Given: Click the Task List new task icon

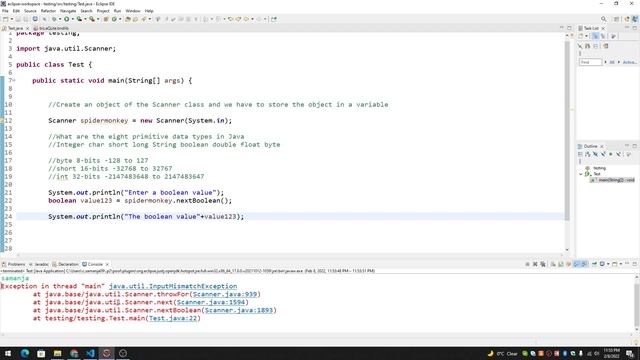Looking at the screenshot, I should point(580,36).
